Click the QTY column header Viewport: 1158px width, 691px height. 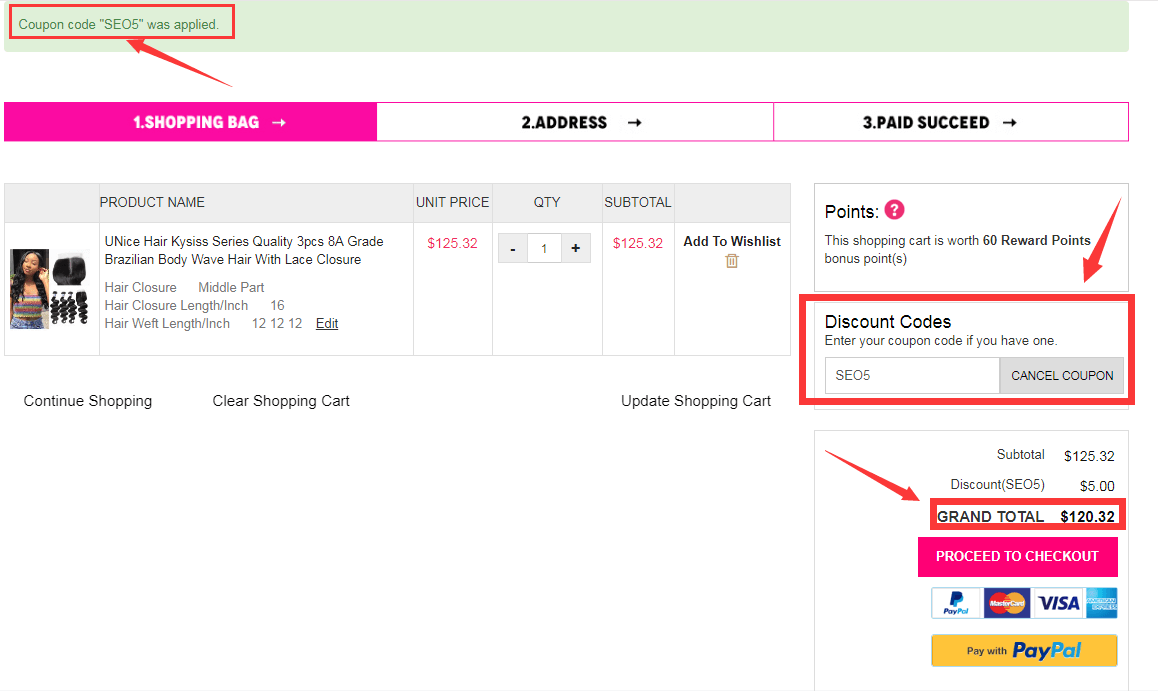547,202
